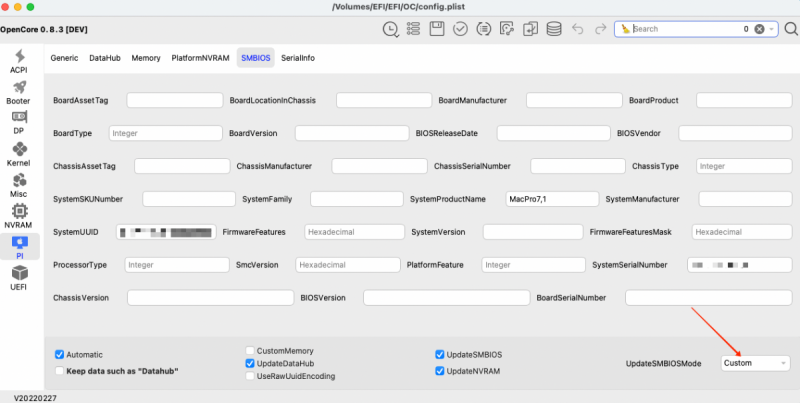
Task: Click the BoardVersion input field
Action: click(352, 133)
